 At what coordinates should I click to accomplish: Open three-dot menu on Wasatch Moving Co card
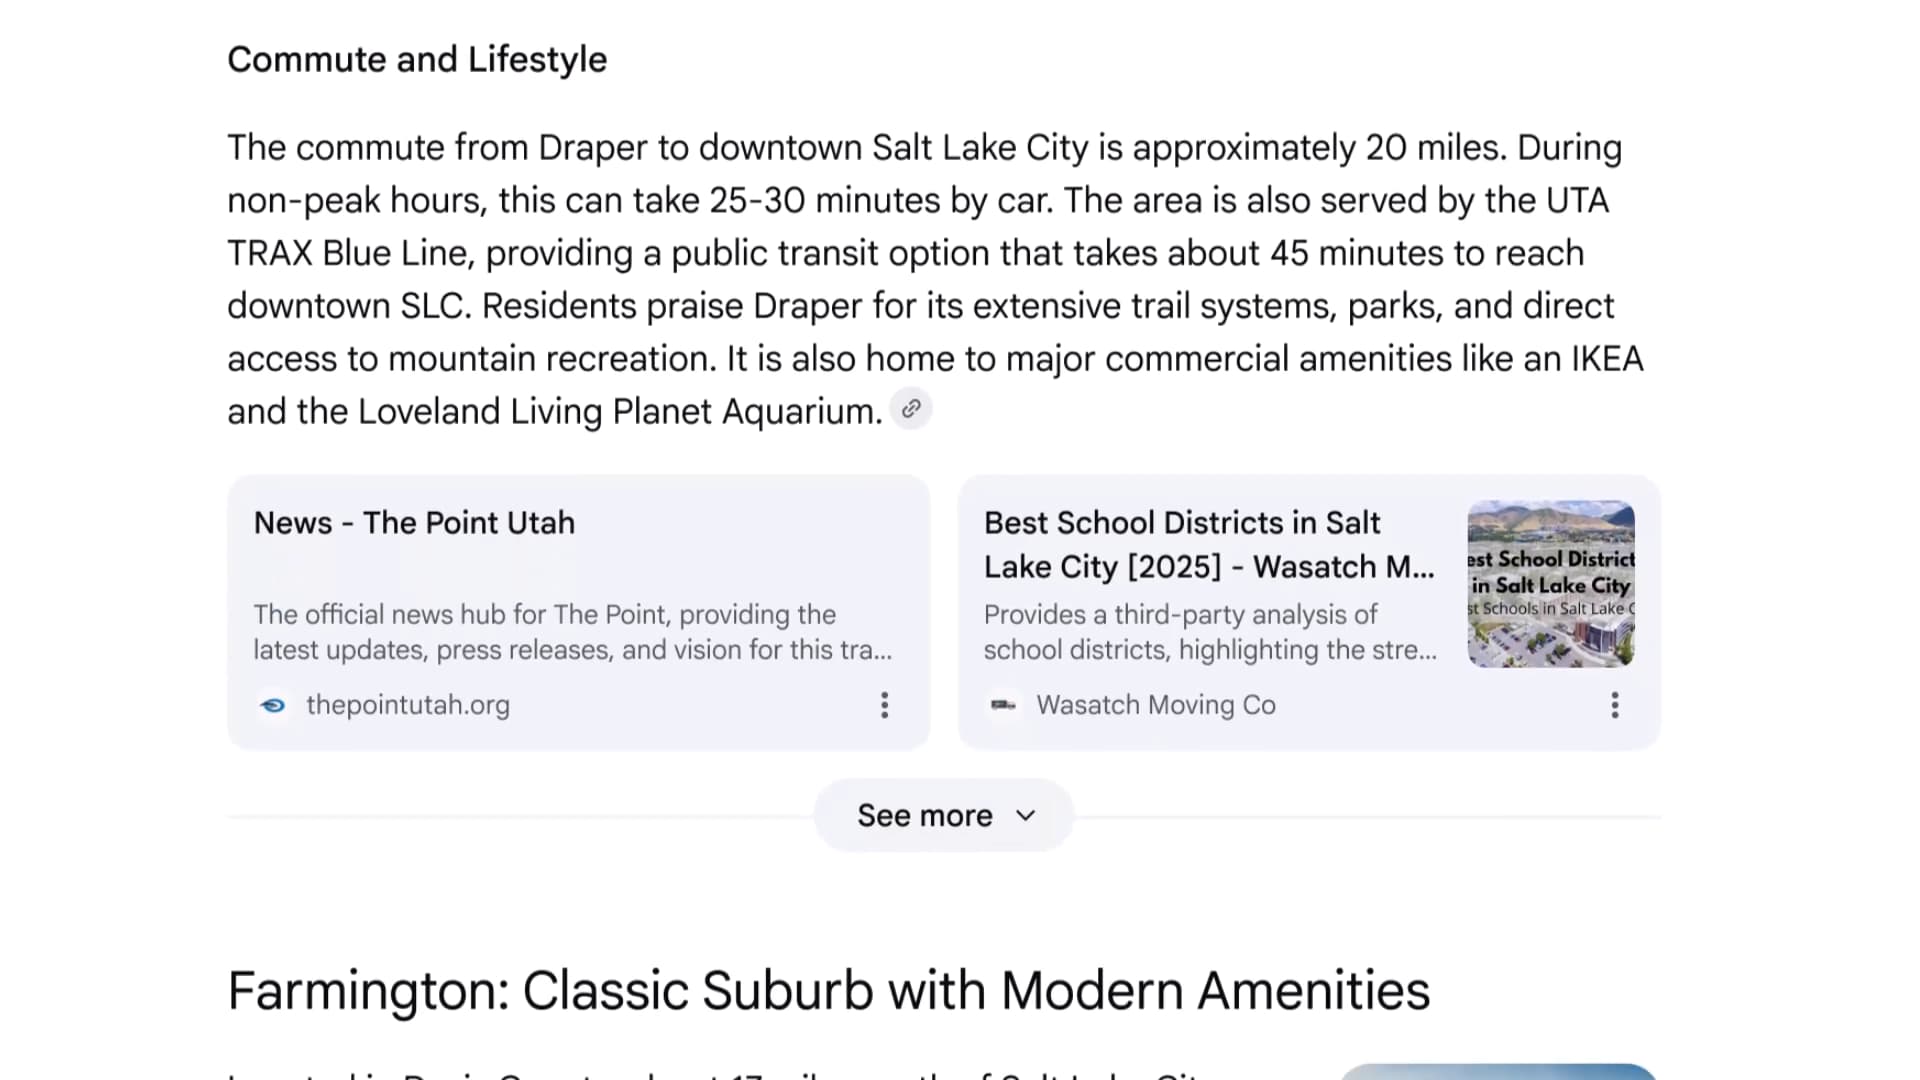(x=1614, y=706)
